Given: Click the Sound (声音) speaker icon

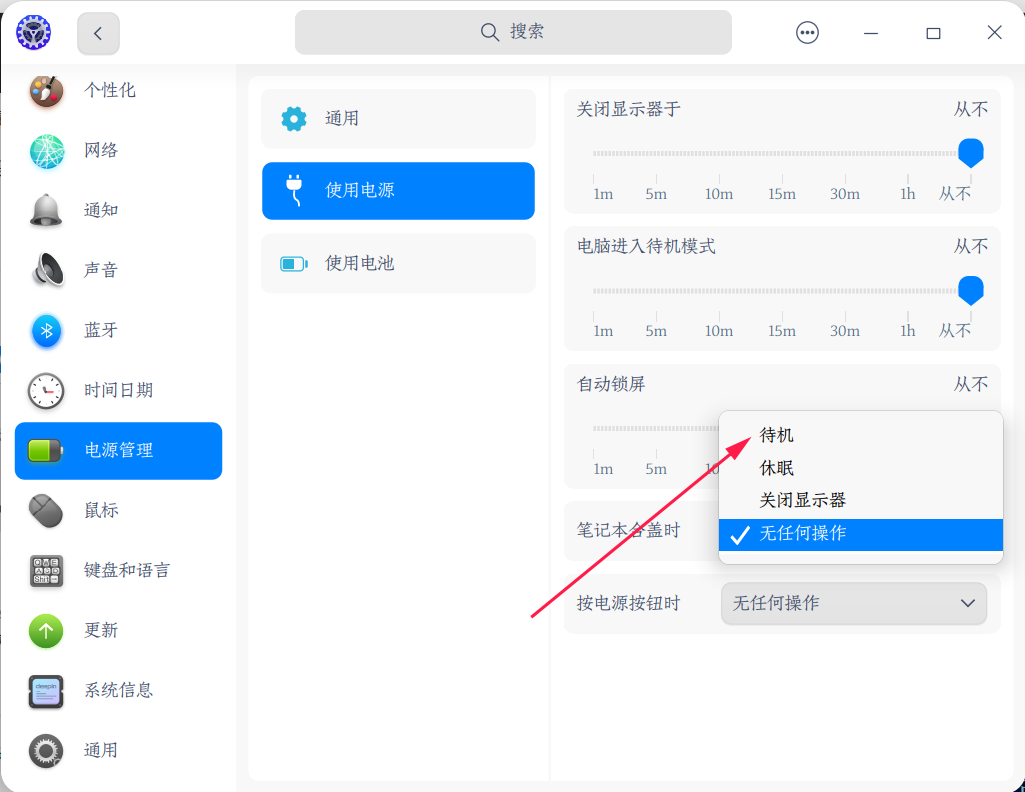Looking at the screenshot, I should (x=47, y=270).
